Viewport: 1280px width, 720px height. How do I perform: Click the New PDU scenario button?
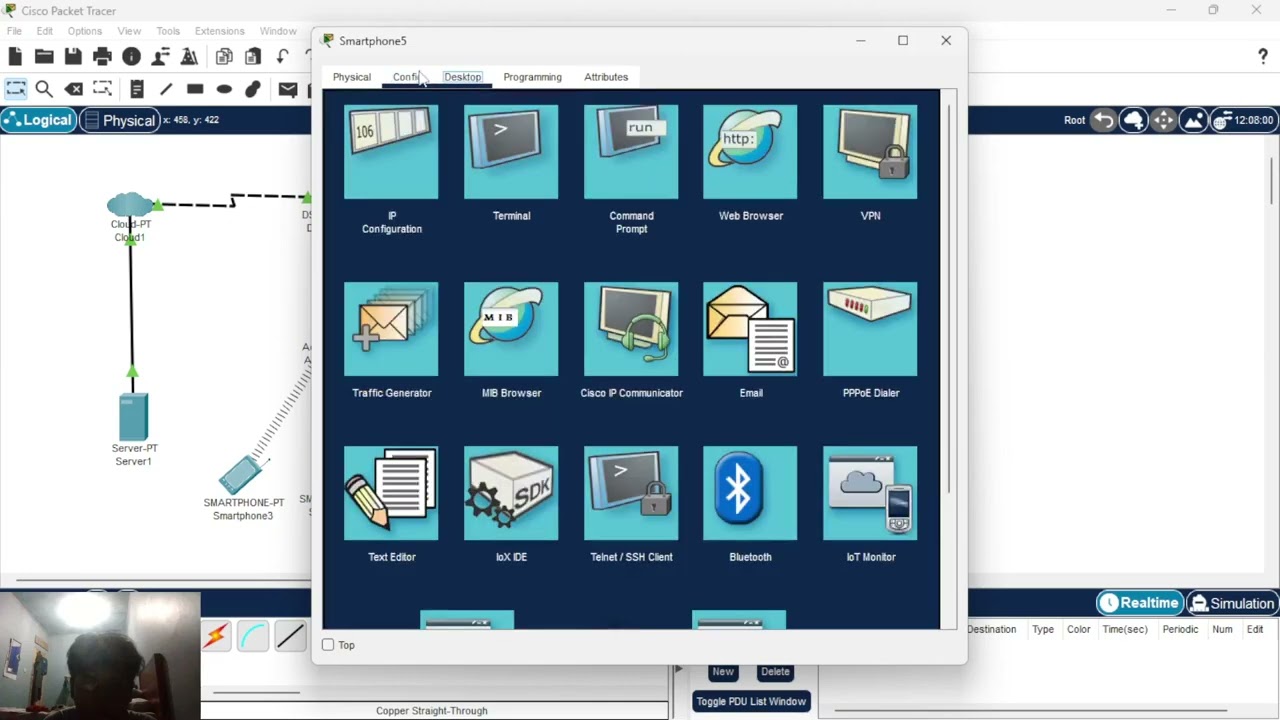pyautogui.click(x=723, y=672)
